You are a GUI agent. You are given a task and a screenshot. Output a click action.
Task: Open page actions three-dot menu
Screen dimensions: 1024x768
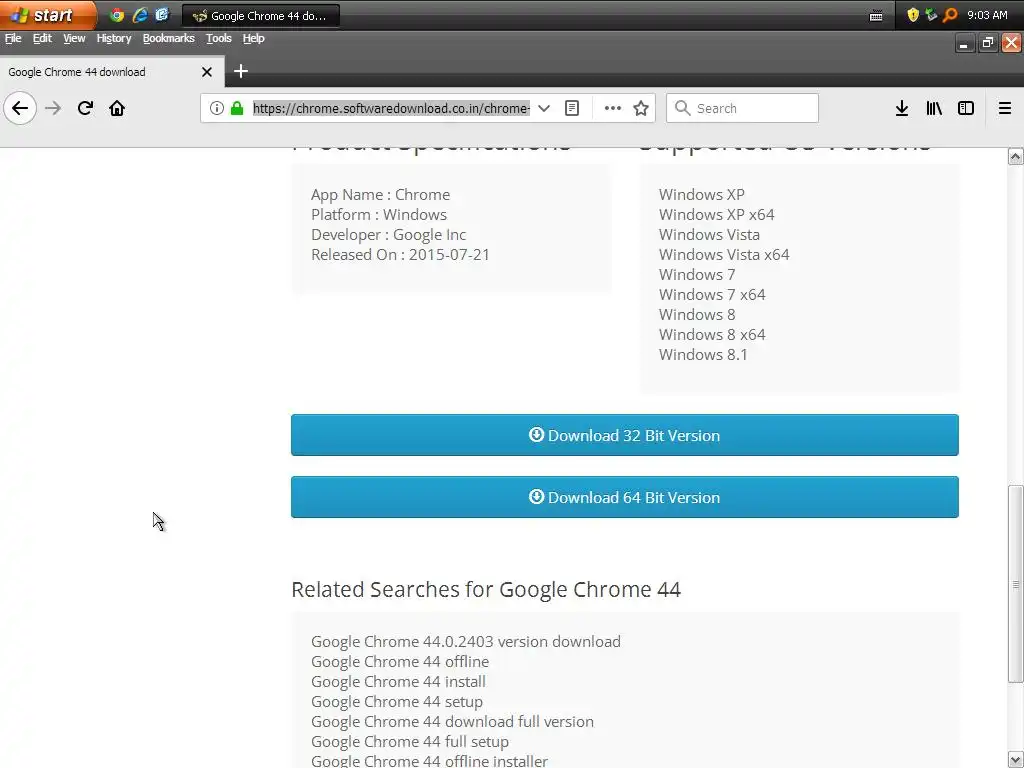tap(612, 108)
